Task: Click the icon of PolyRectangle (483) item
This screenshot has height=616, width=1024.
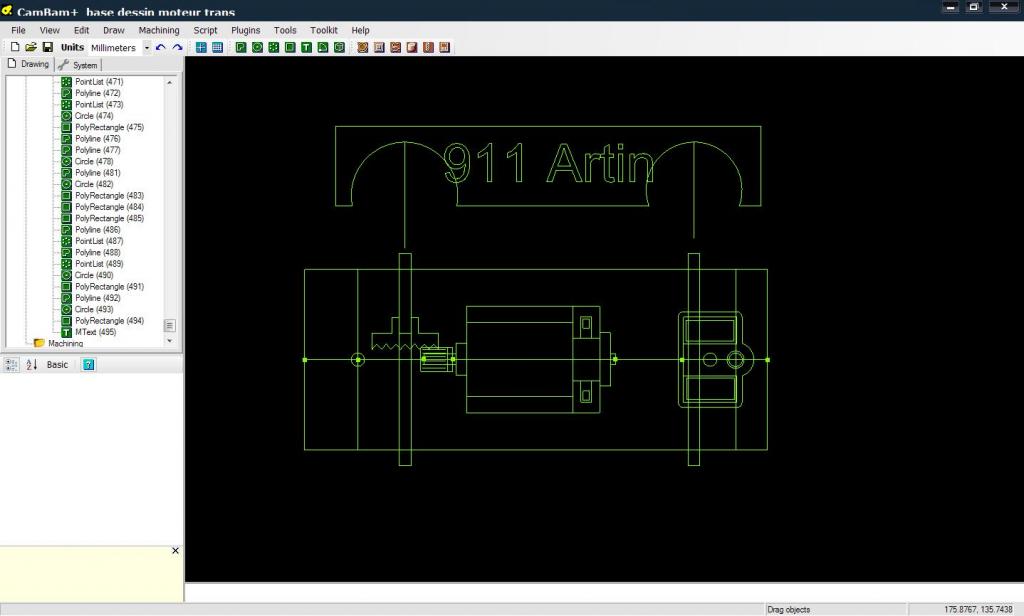Action: coord(66,195)
